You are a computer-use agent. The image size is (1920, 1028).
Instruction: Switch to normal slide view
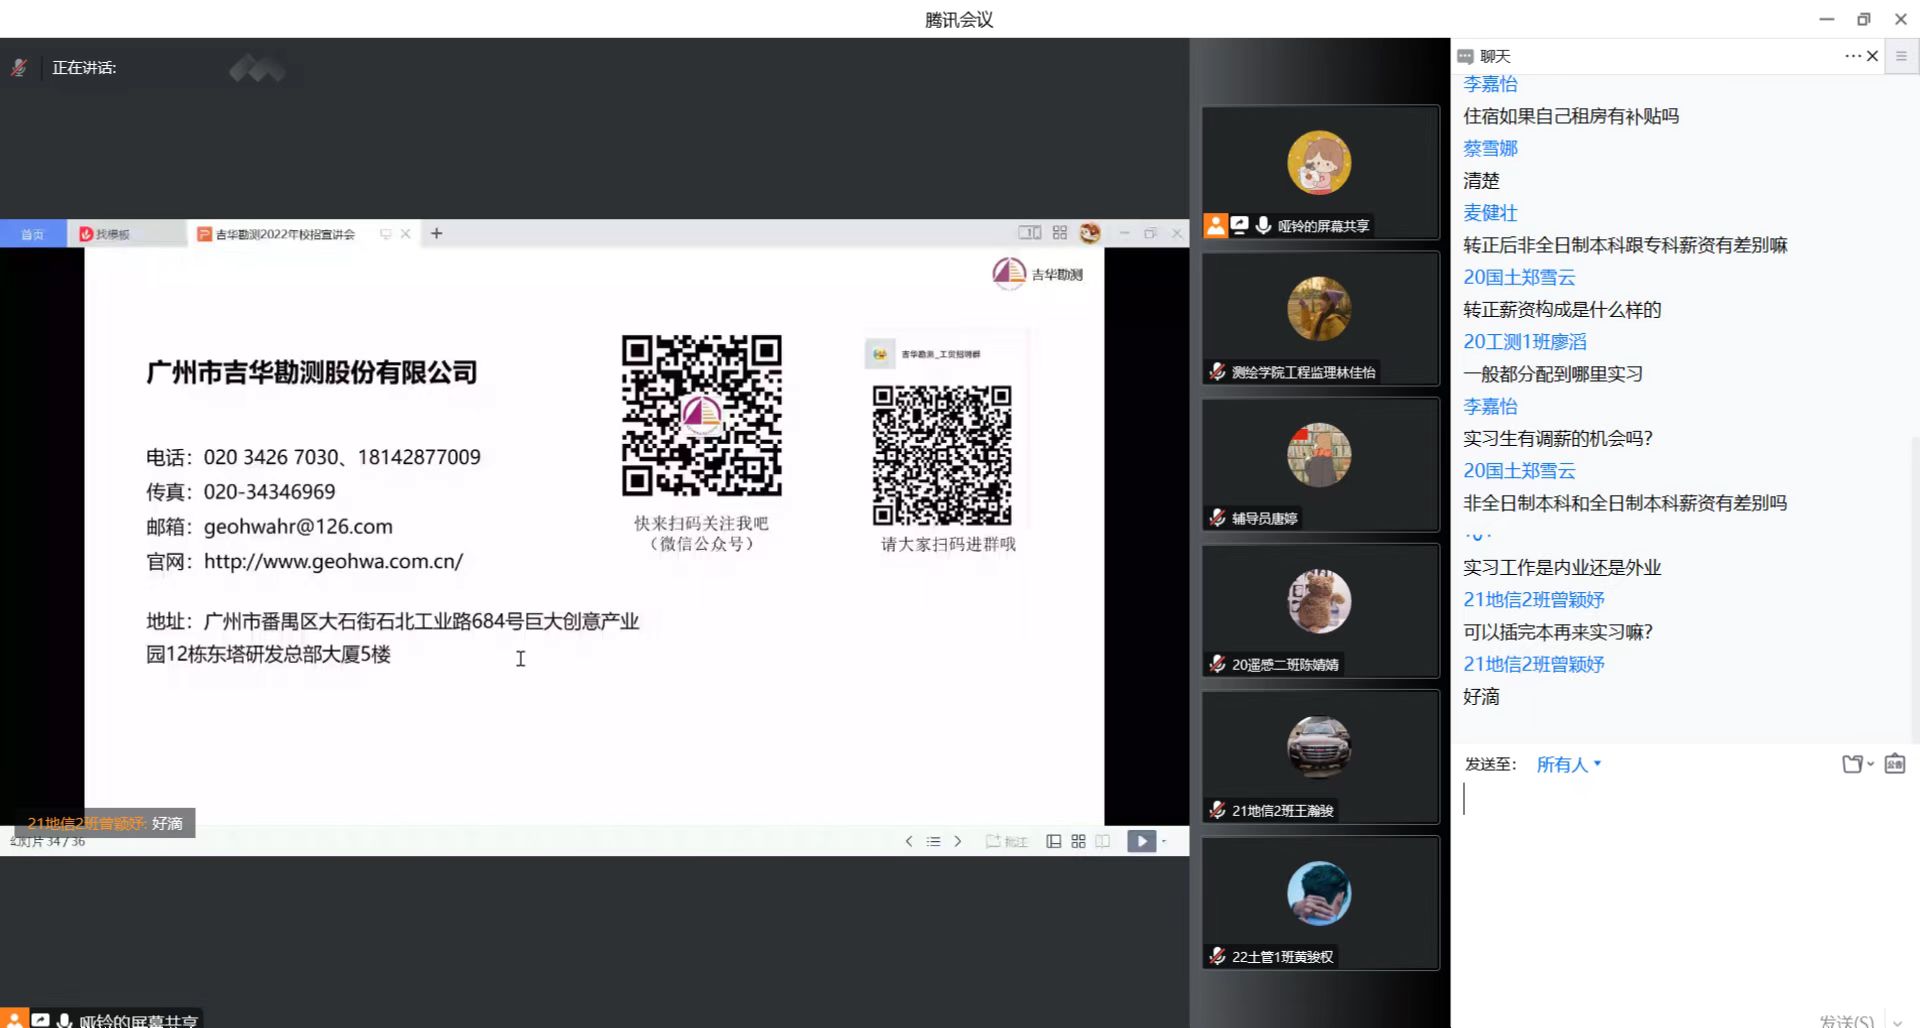(x=1053, y=841)
